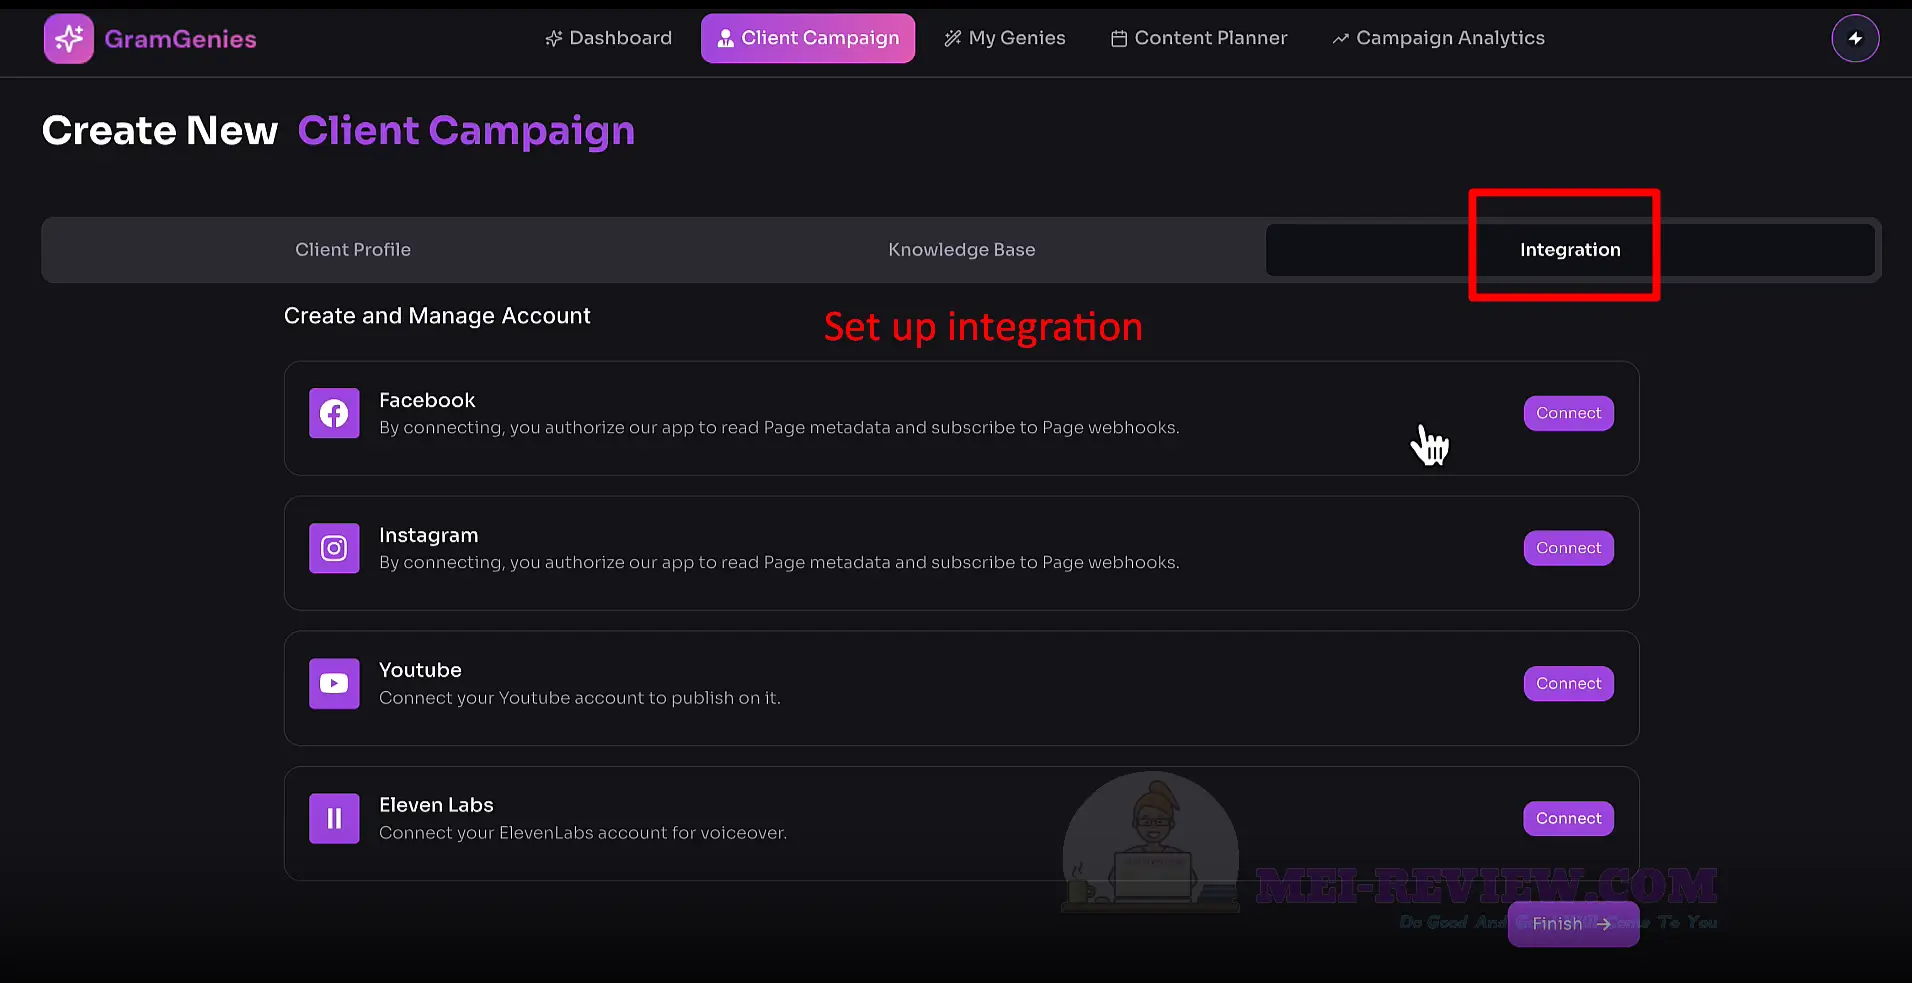1912x983 pixels.
Task: Click the Instagram logo icon
Action: [334, 548]
